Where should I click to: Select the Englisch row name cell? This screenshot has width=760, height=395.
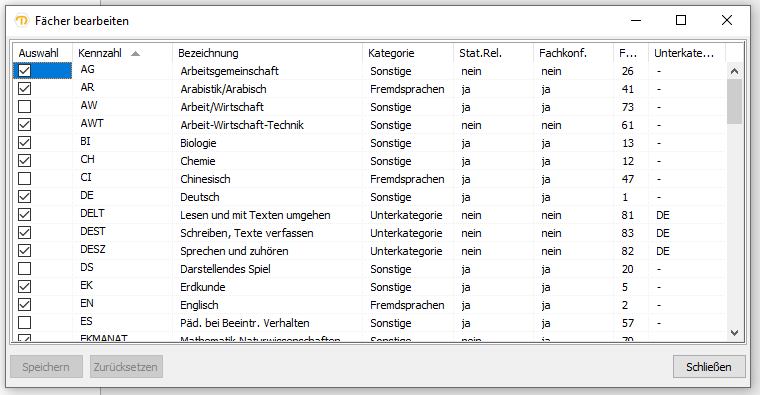pyautogui.click(x=199, y=305)
